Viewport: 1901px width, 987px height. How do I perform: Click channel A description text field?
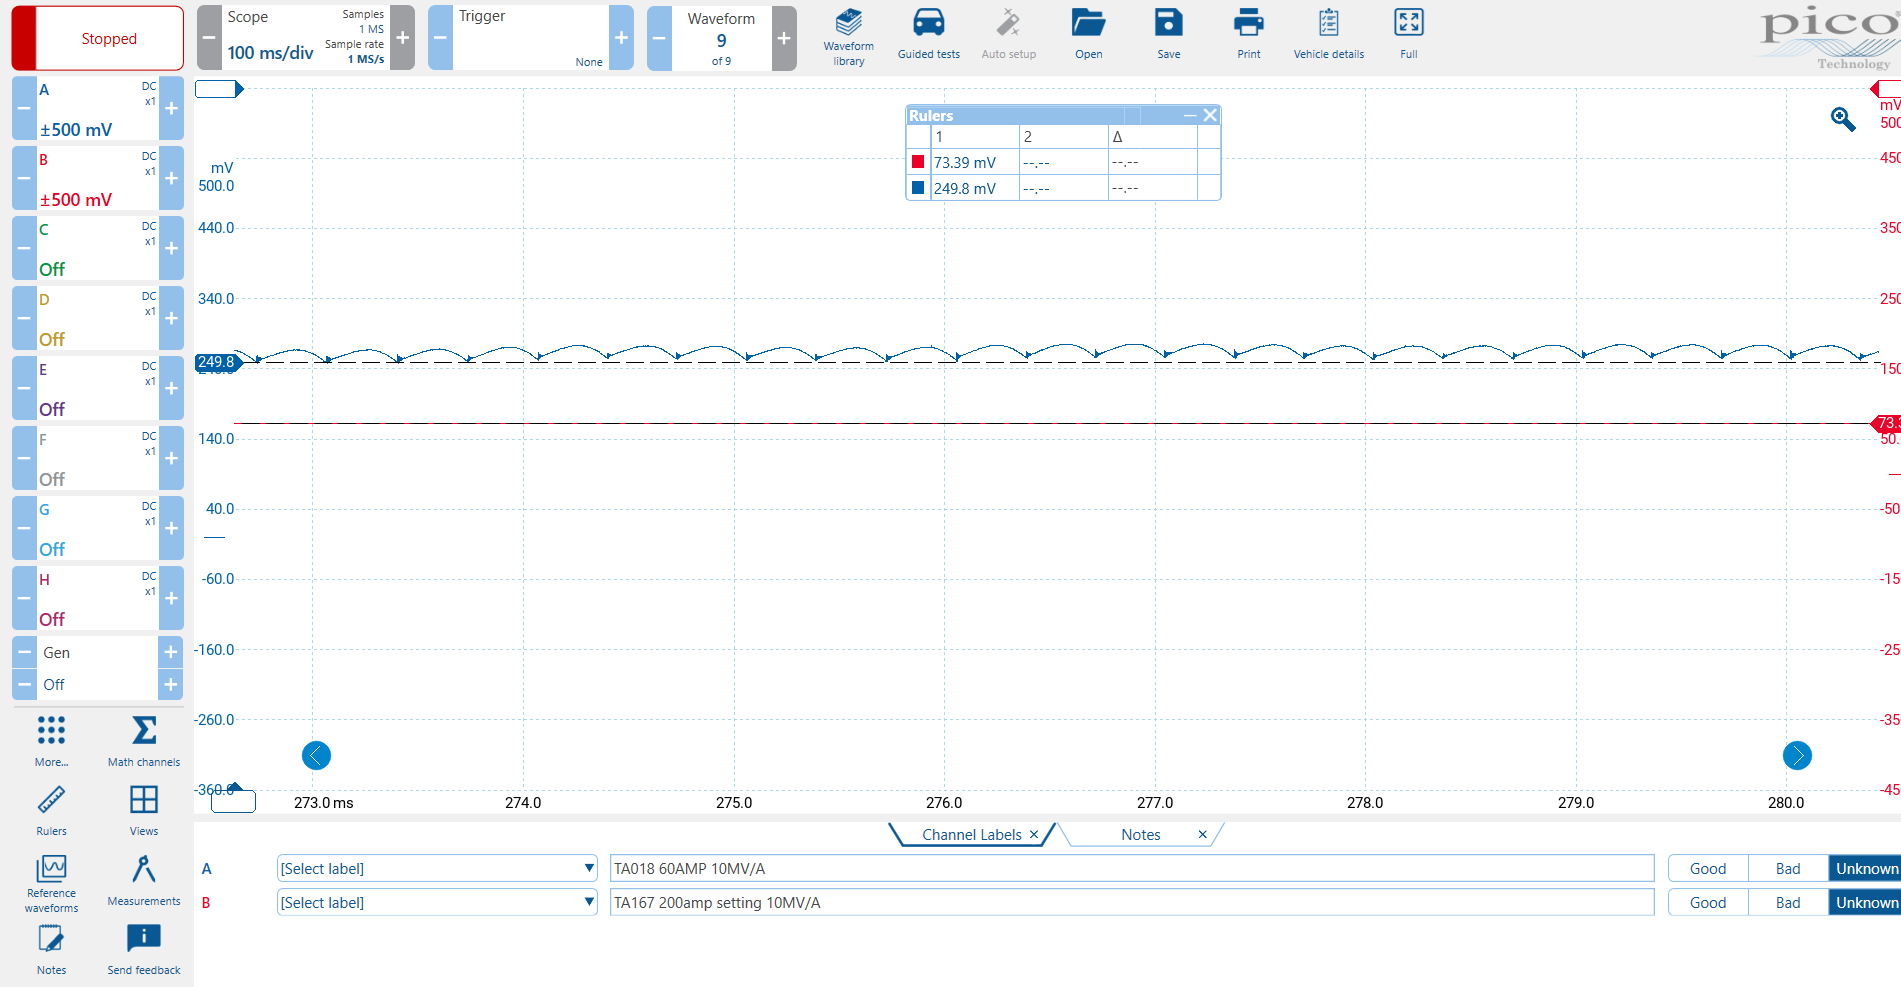(x=1132, y=868)
